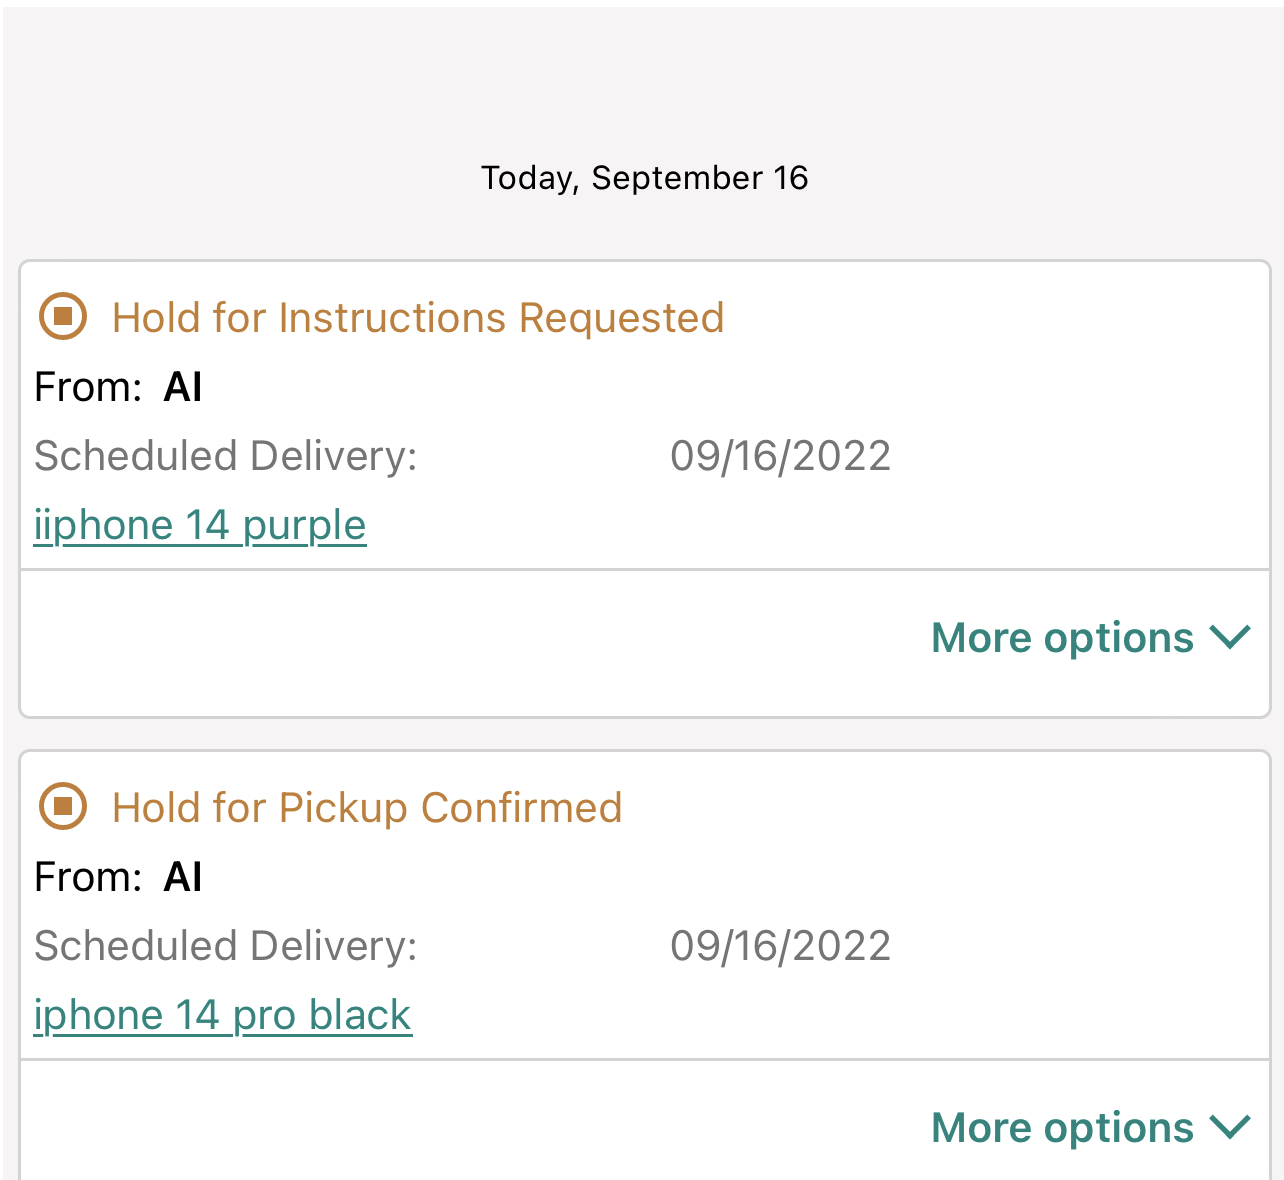The height and width of the screenshot is (1180, 1284).
Task: Click the From label in the Pickup Confirmed card
Action: point(88,878)
